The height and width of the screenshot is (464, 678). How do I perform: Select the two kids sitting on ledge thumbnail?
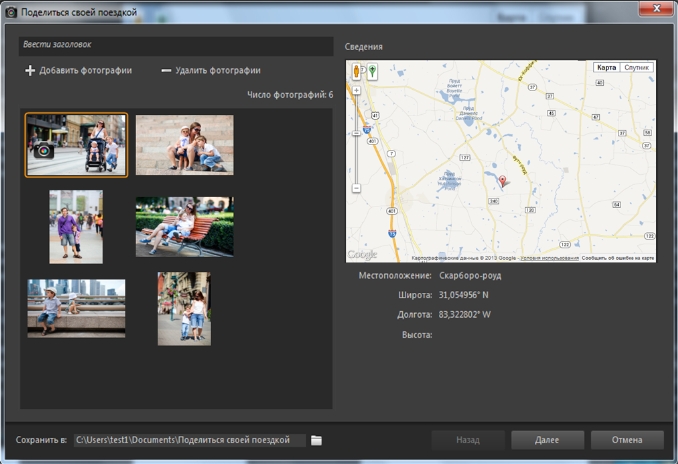coord(76,308)
